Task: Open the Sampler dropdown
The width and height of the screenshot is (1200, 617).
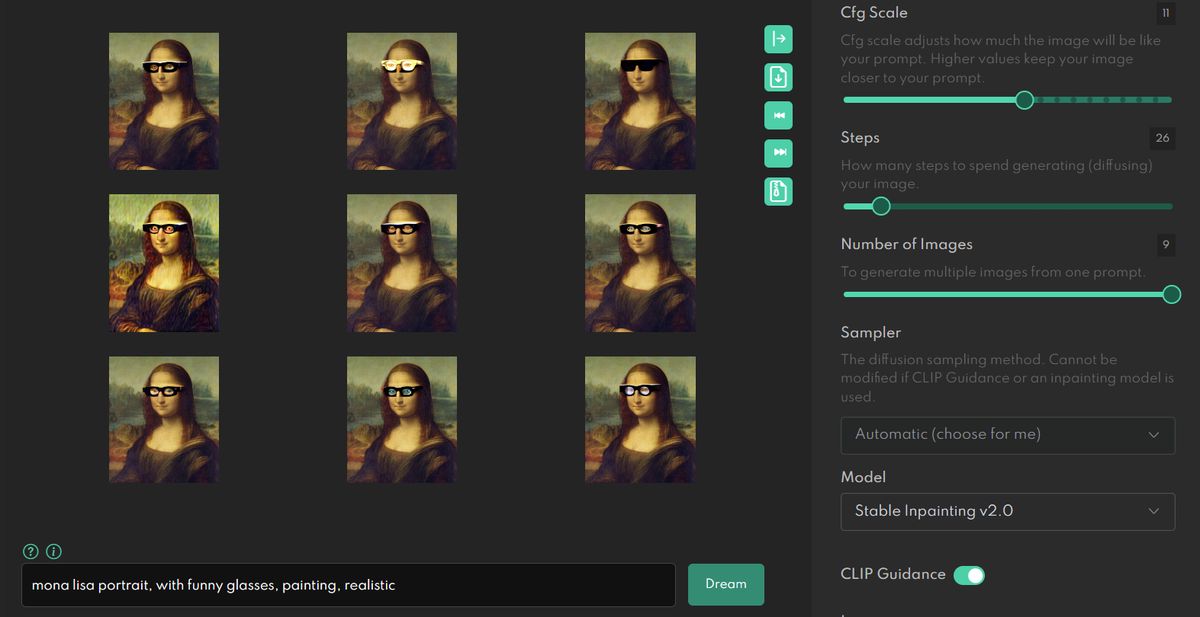Action: click(1007, 435)
